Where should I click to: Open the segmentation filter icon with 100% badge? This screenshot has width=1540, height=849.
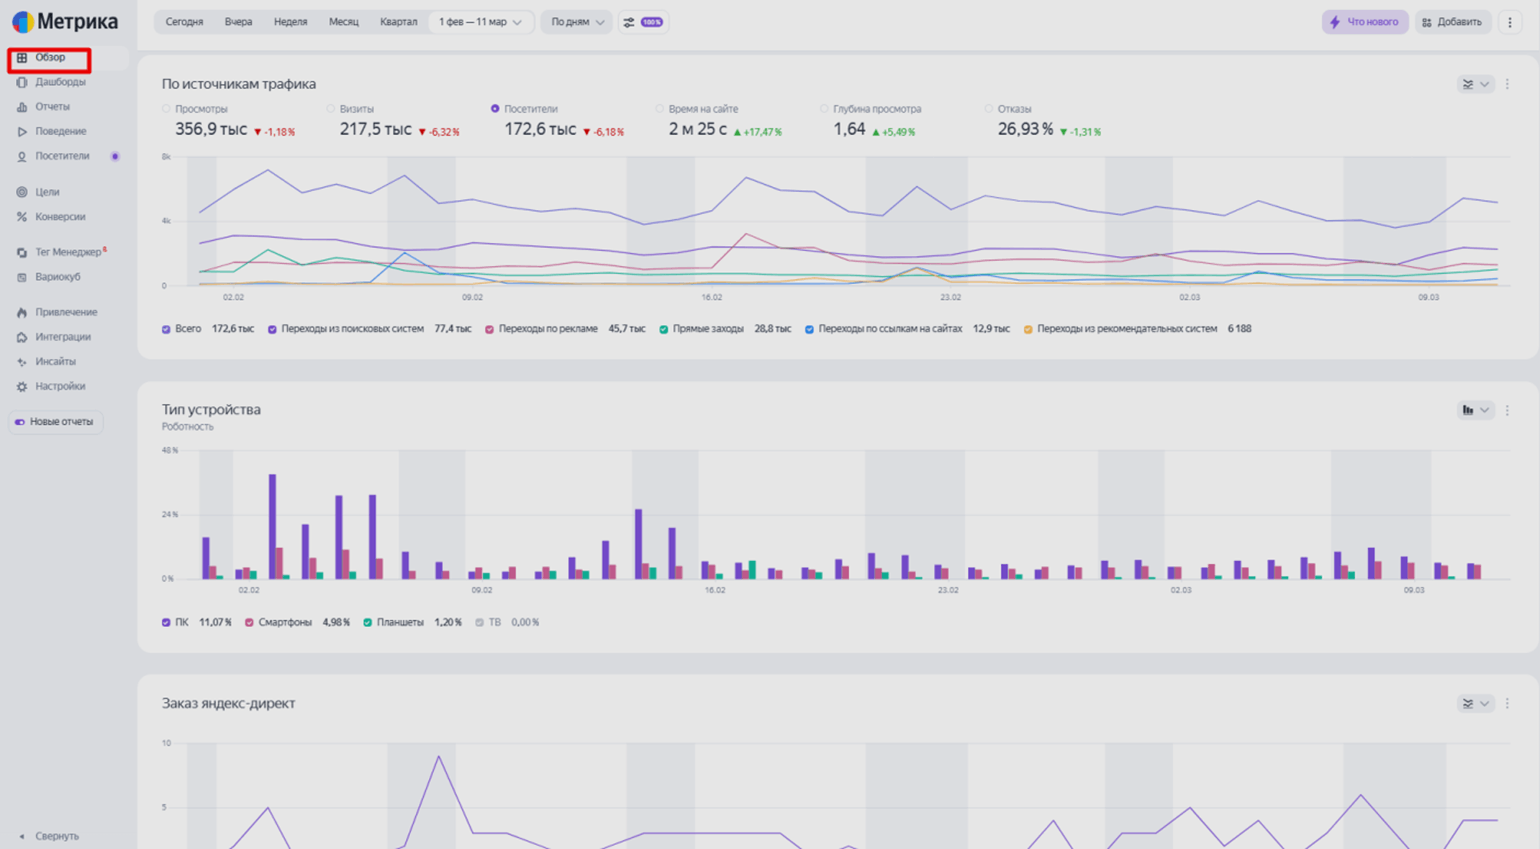[x=643, y=22]
